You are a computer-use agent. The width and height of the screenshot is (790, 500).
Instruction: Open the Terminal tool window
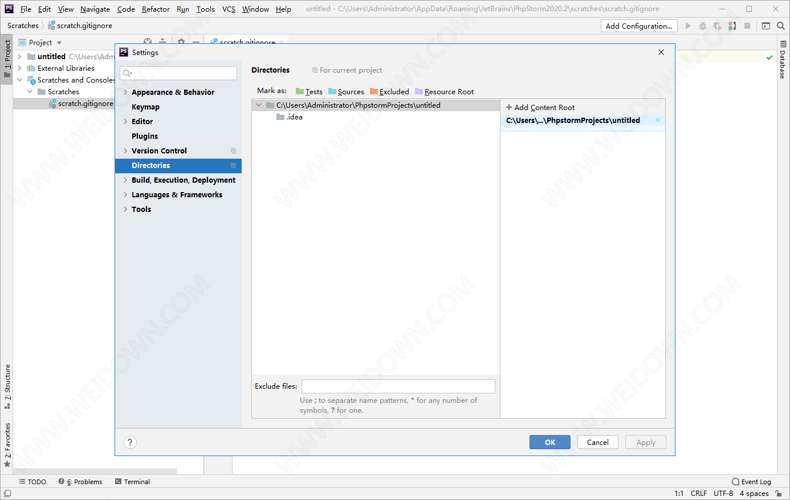[133, 481]
